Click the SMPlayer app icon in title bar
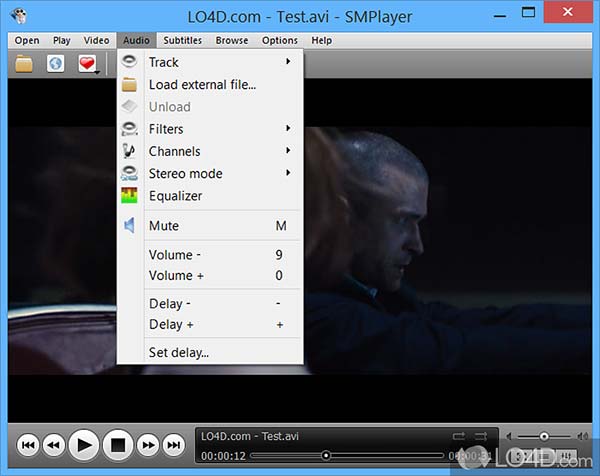 [18, 16]
